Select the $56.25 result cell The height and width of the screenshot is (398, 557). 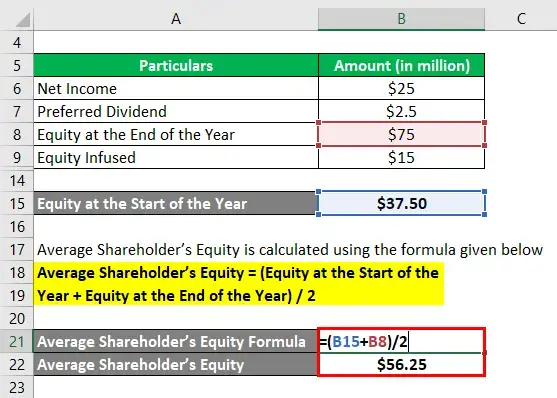pos(401,365)
